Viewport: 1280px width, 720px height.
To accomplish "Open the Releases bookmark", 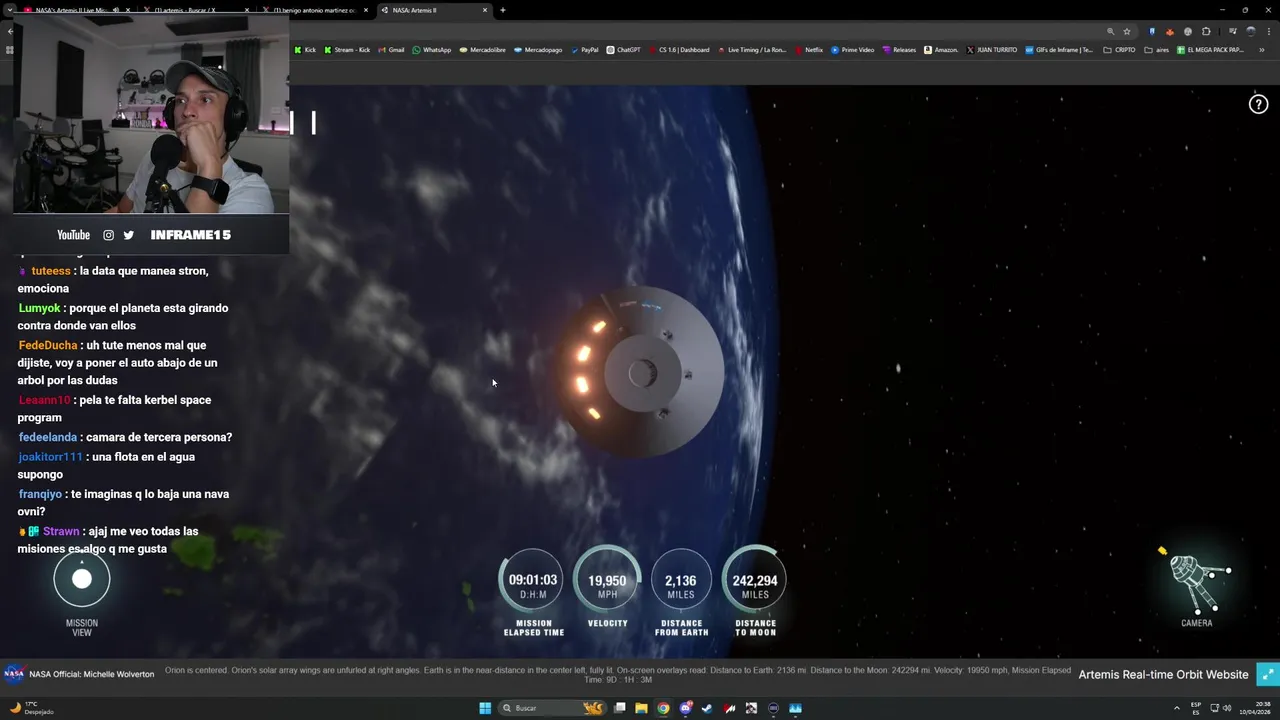I will [899, 50].
